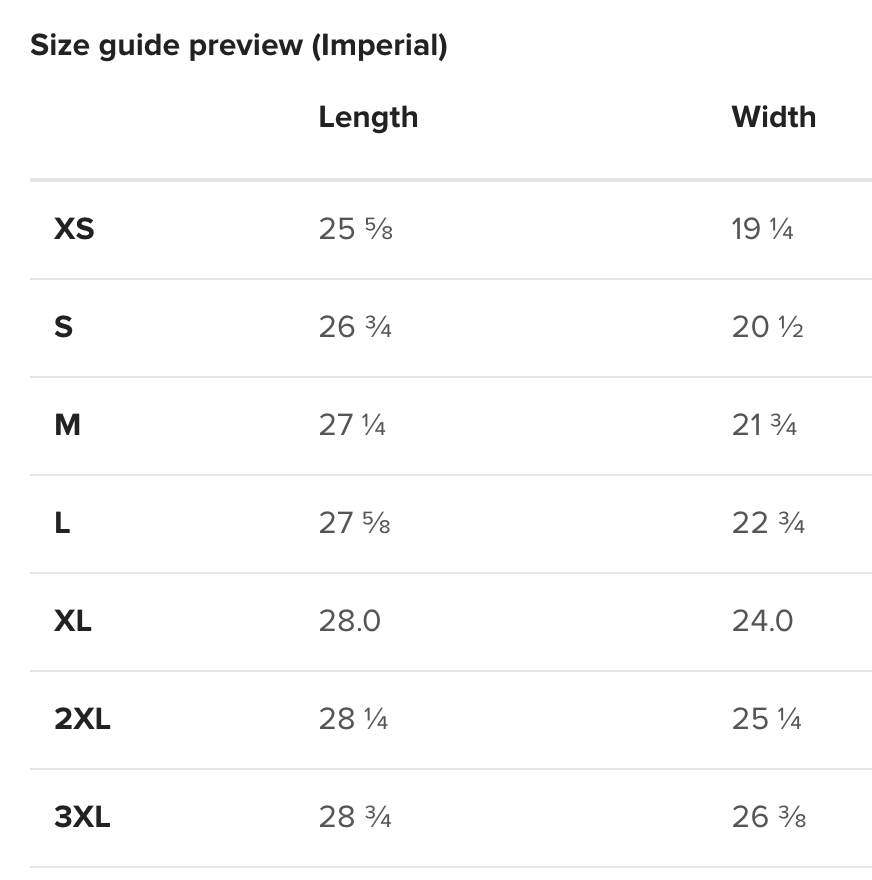Choose the 3XL size row label
This screenshot has height=880, width=872.
click(82, 817)
